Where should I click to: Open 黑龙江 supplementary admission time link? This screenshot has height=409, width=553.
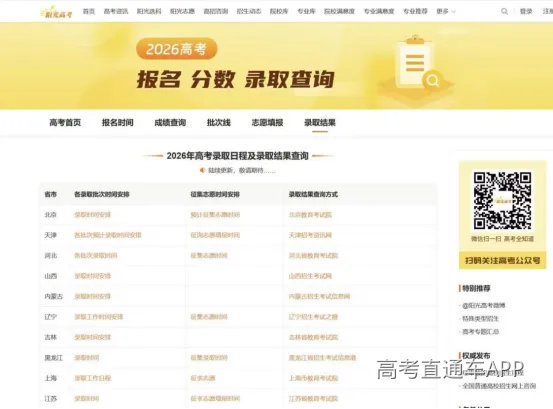[x=209, y=358]
